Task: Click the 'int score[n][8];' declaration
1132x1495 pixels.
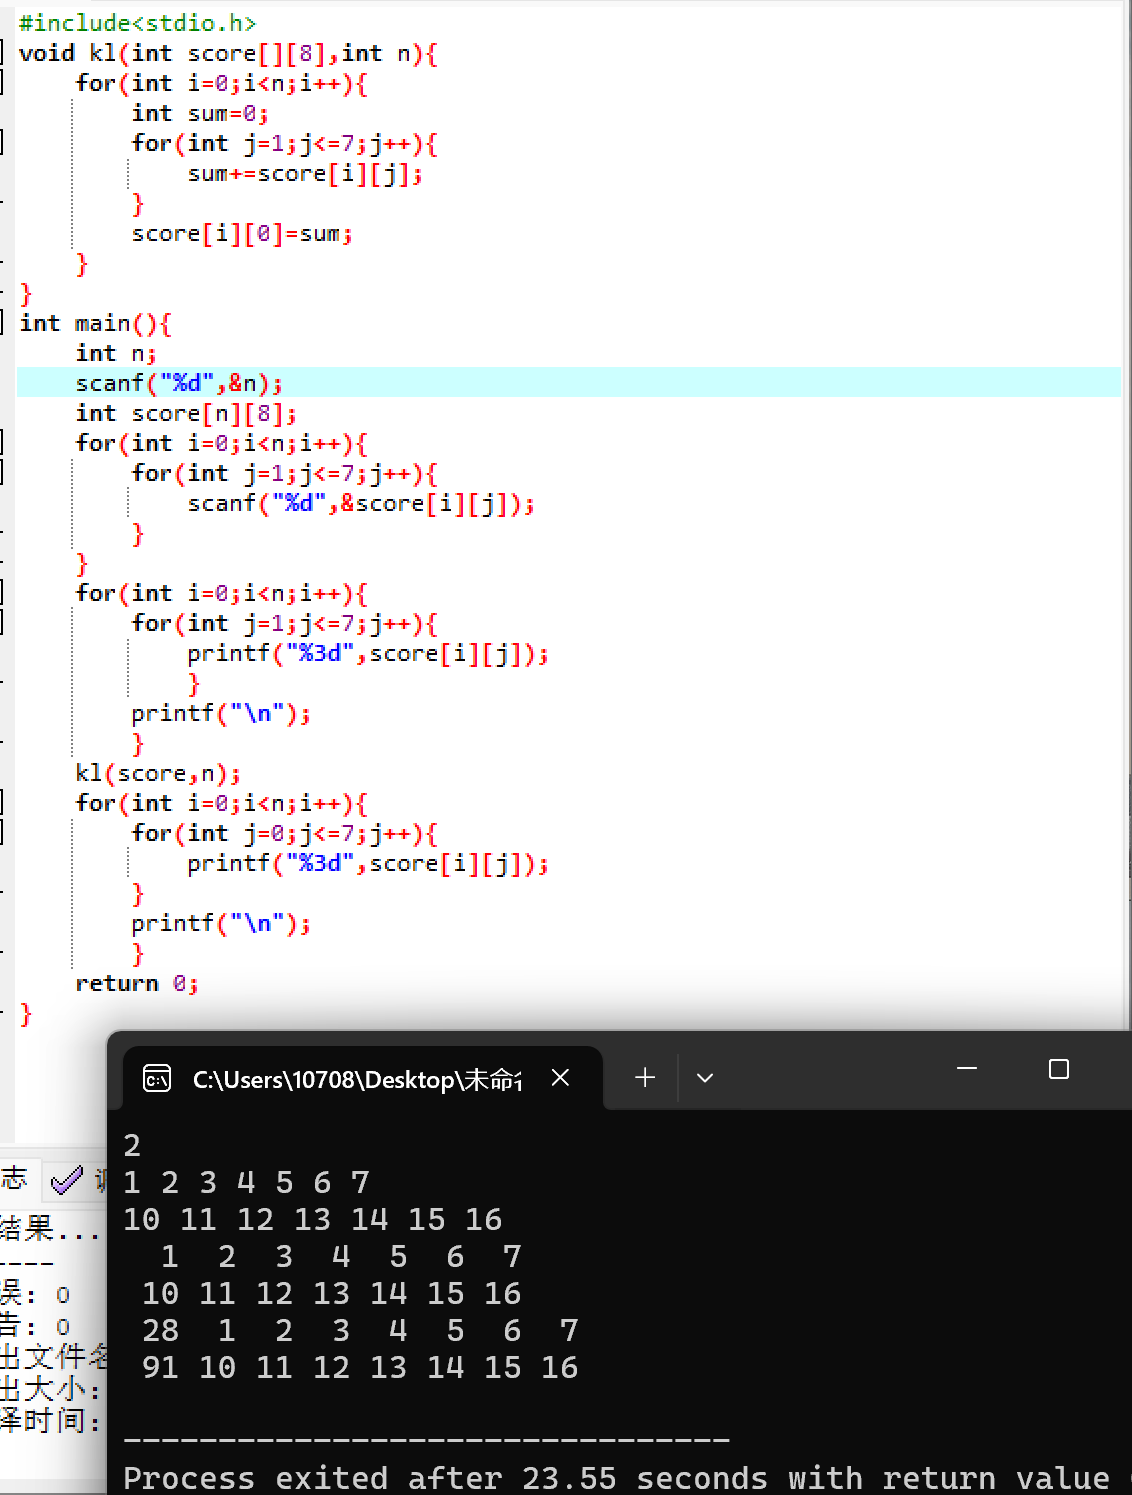Action: point(186,413)
